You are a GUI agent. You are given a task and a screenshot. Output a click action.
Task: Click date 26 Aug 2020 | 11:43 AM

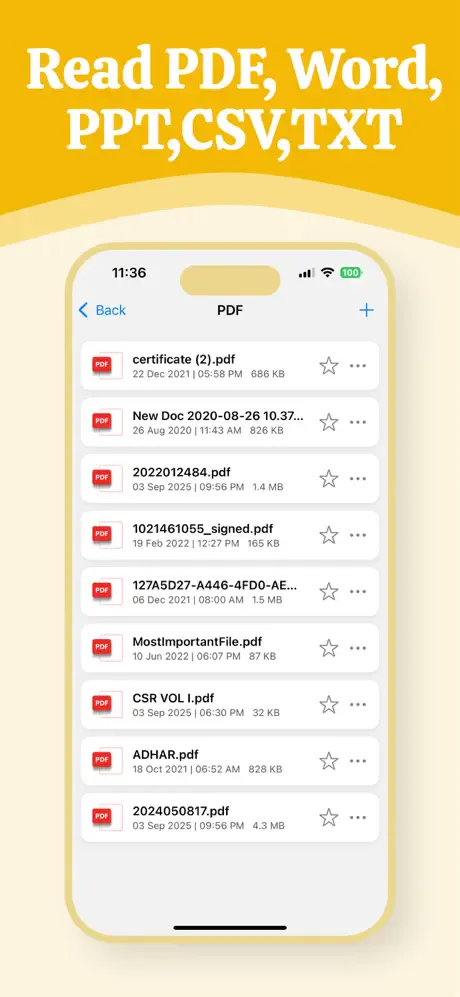point(187,430)
